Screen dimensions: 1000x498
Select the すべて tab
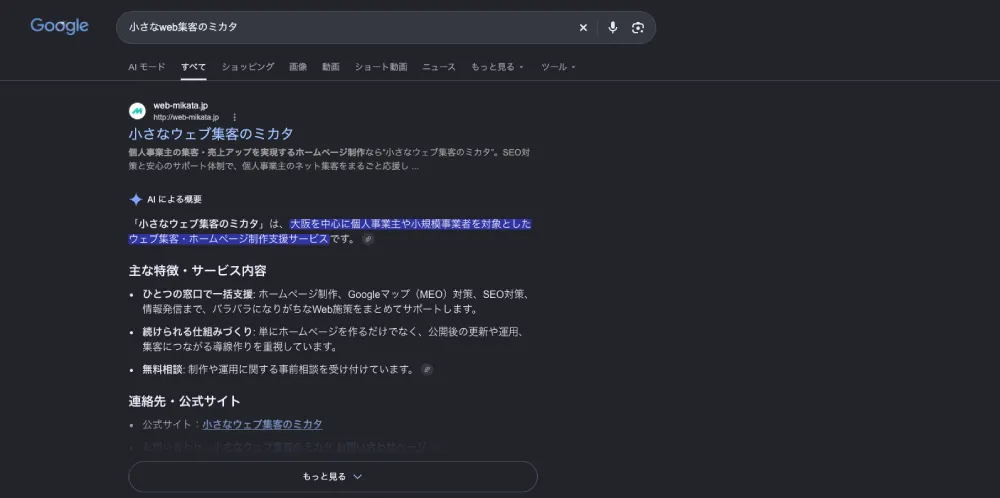click(x=193, y=67)
